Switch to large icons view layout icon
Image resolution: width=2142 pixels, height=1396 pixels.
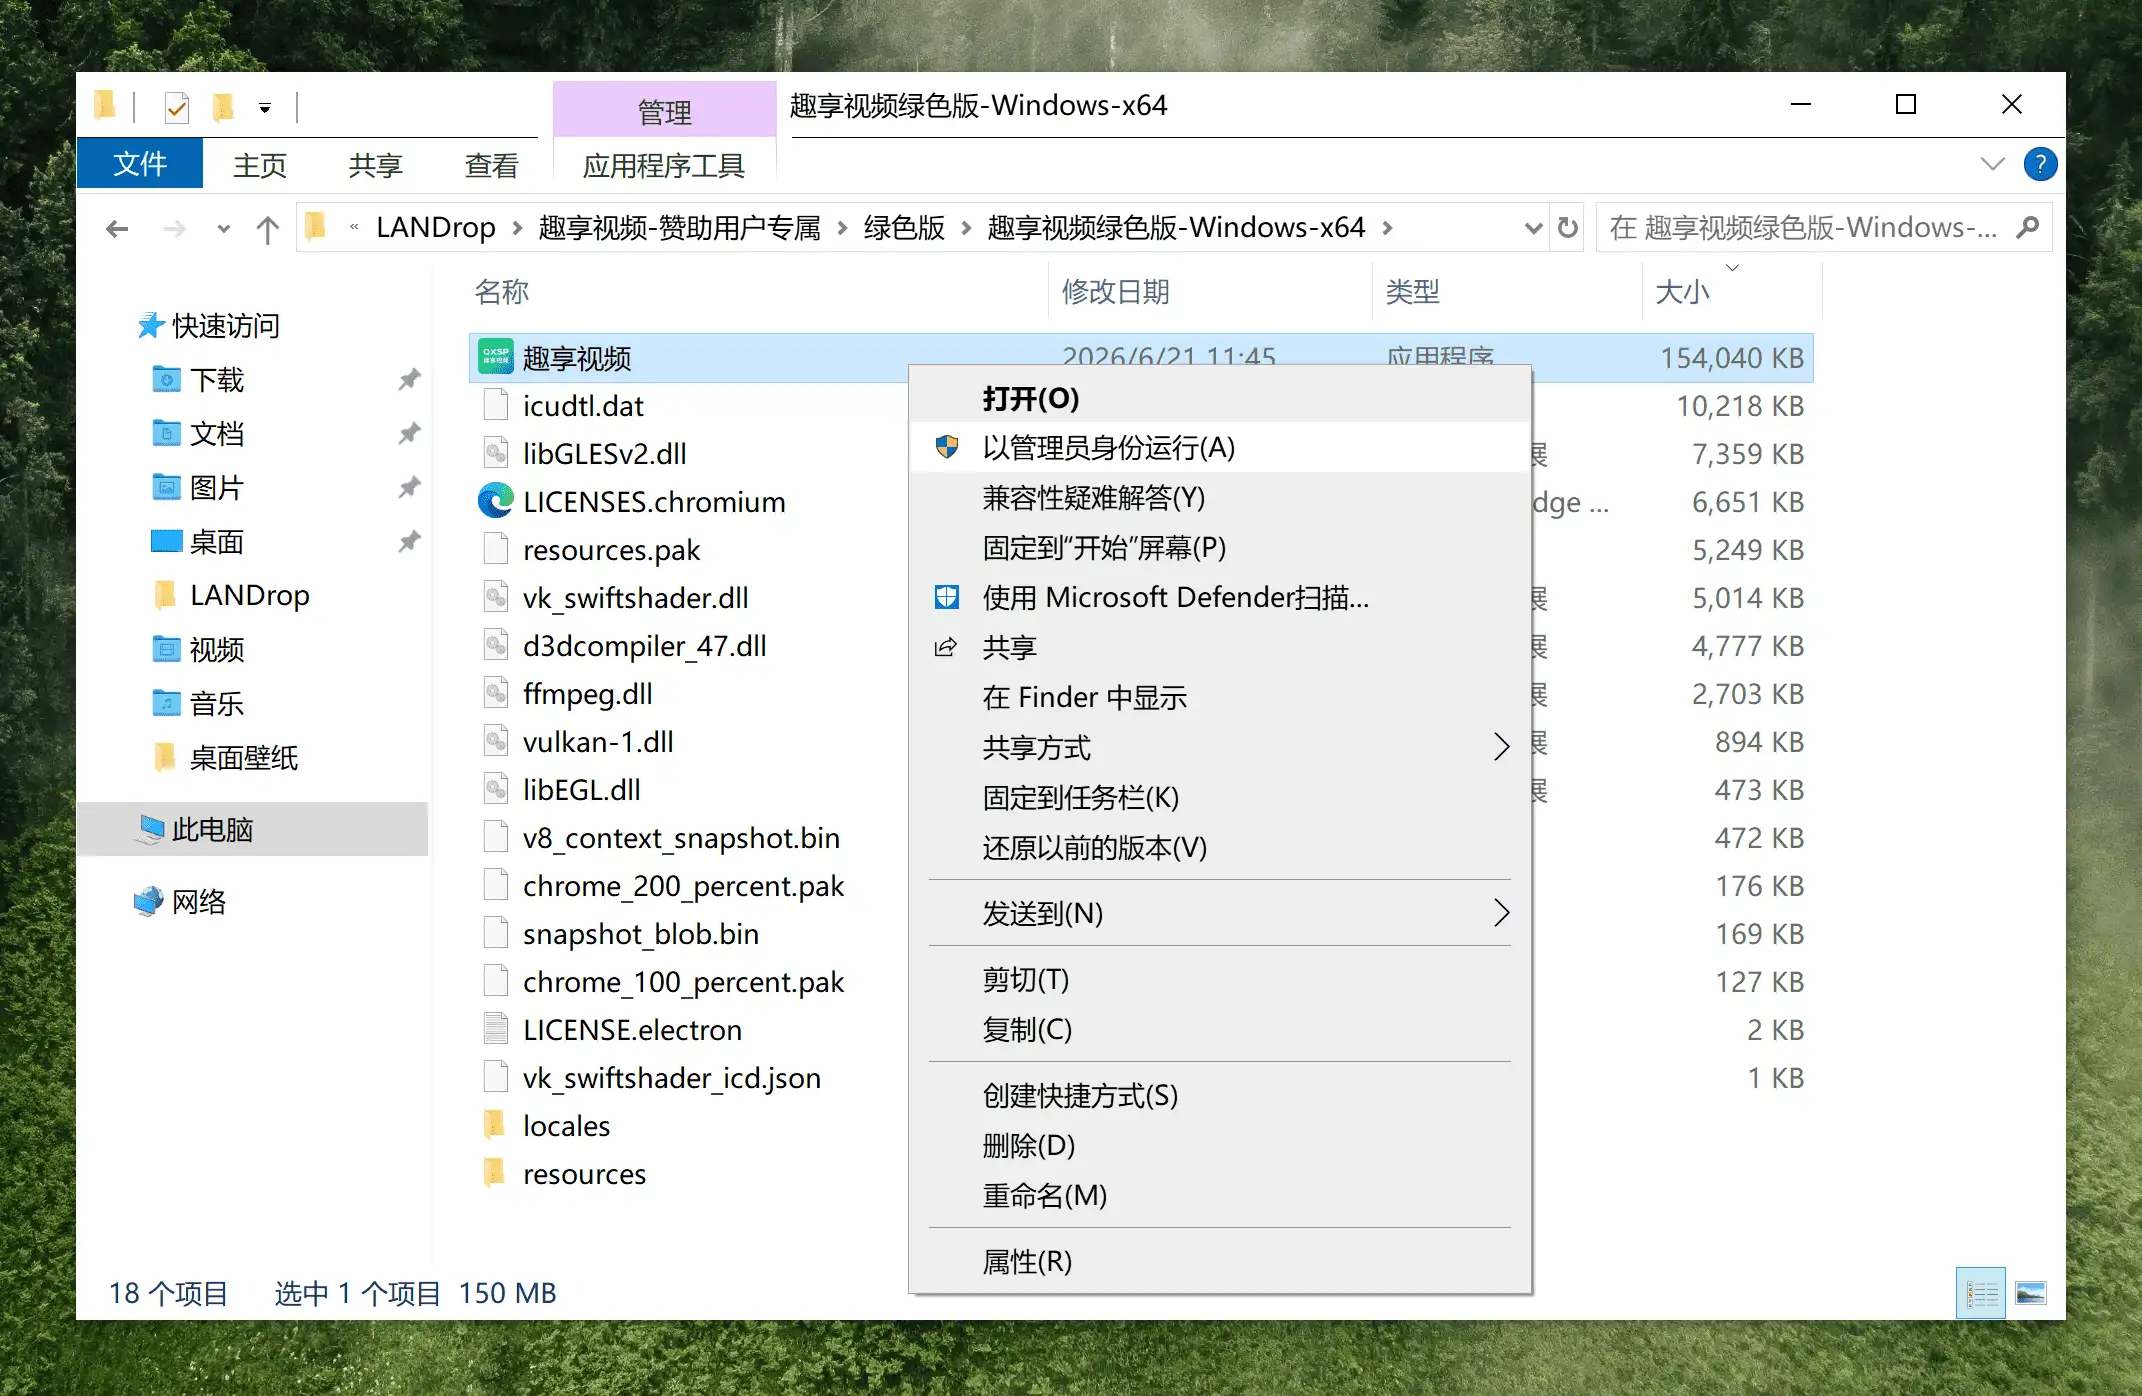(2031, 1293)
